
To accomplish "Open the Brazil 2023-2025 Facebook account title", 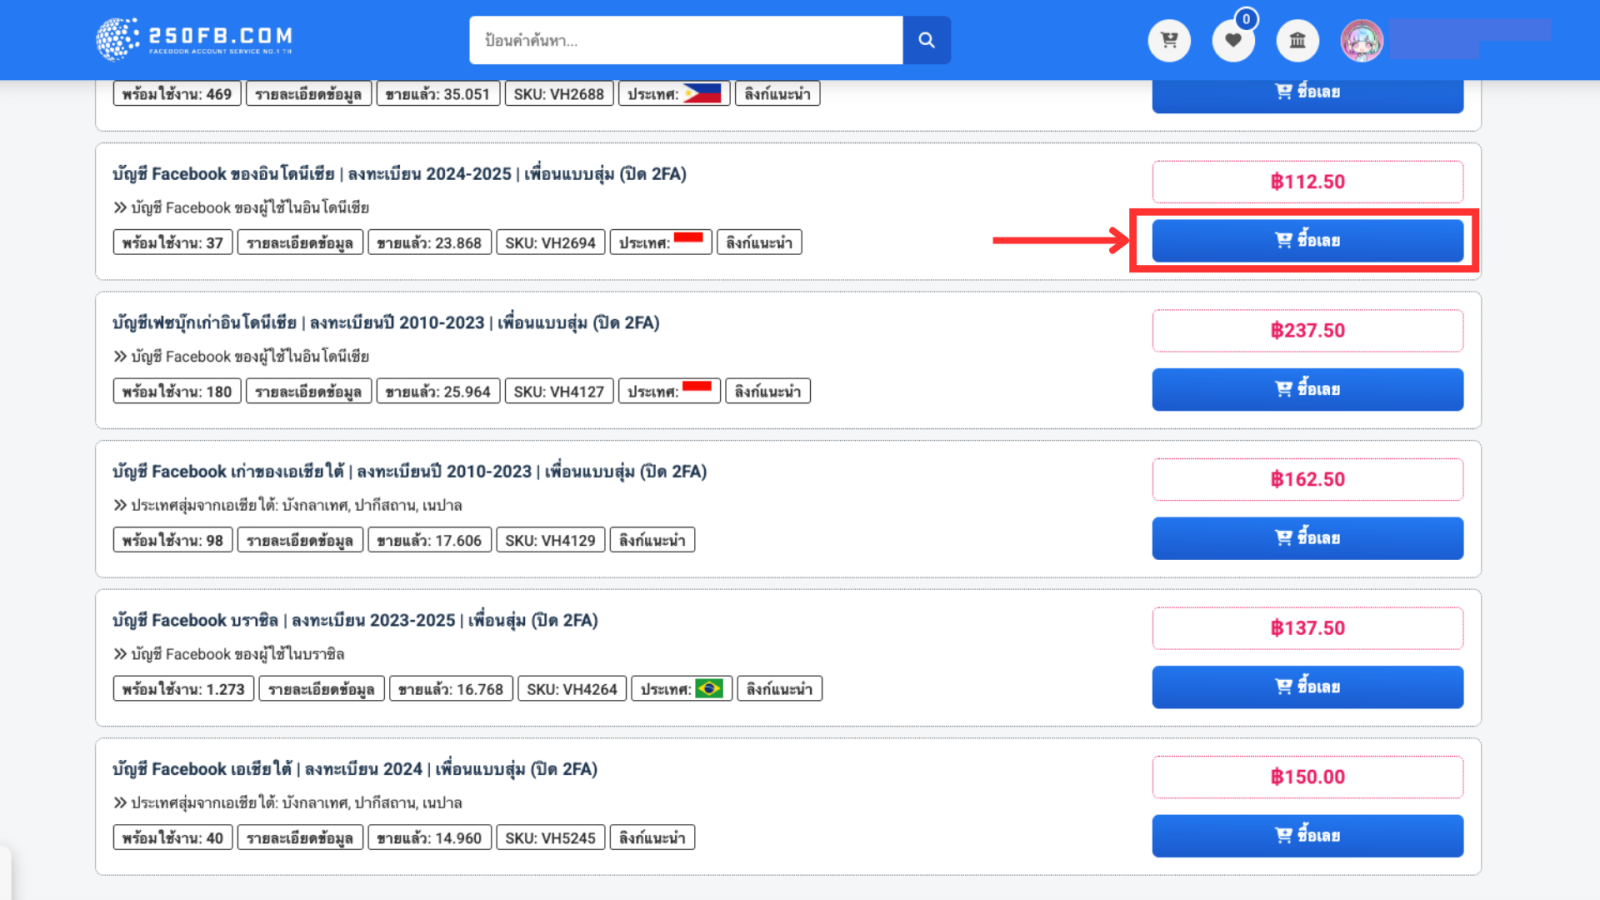I will tap(355, 620).
